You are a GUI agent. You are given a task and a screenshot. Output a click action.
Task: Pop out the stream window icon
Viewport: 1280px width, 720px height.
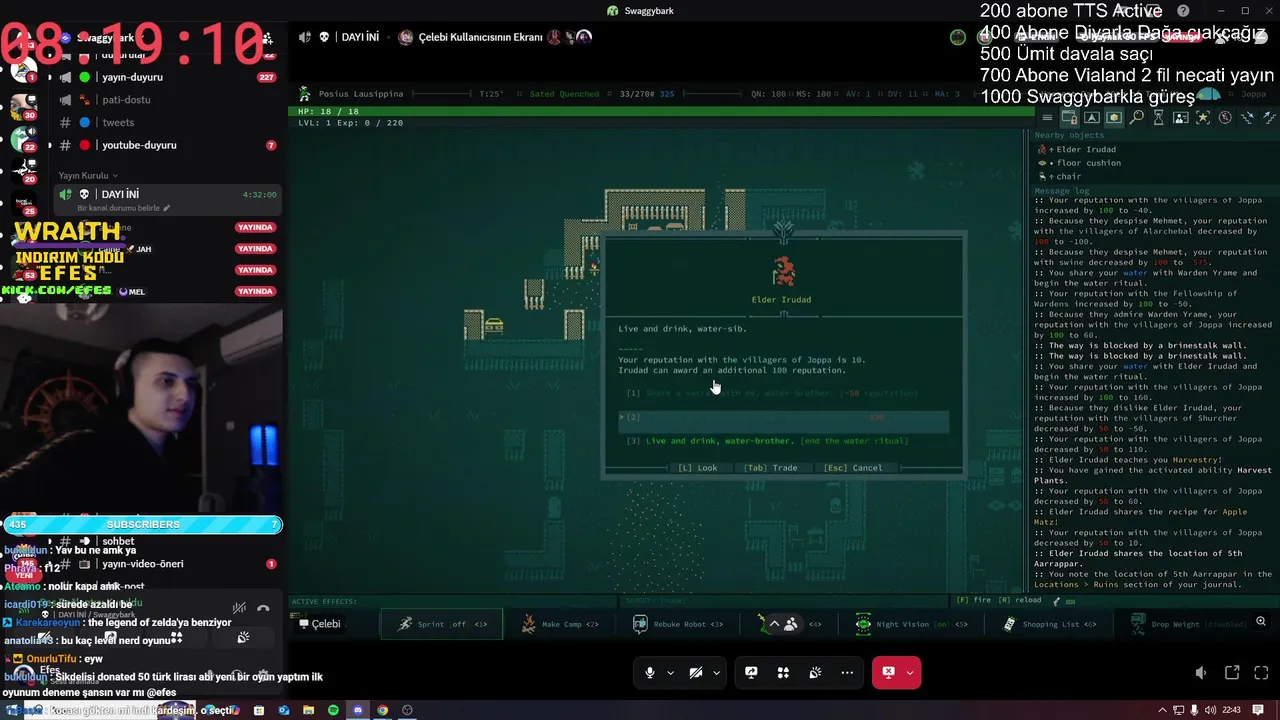[1232, 673]
